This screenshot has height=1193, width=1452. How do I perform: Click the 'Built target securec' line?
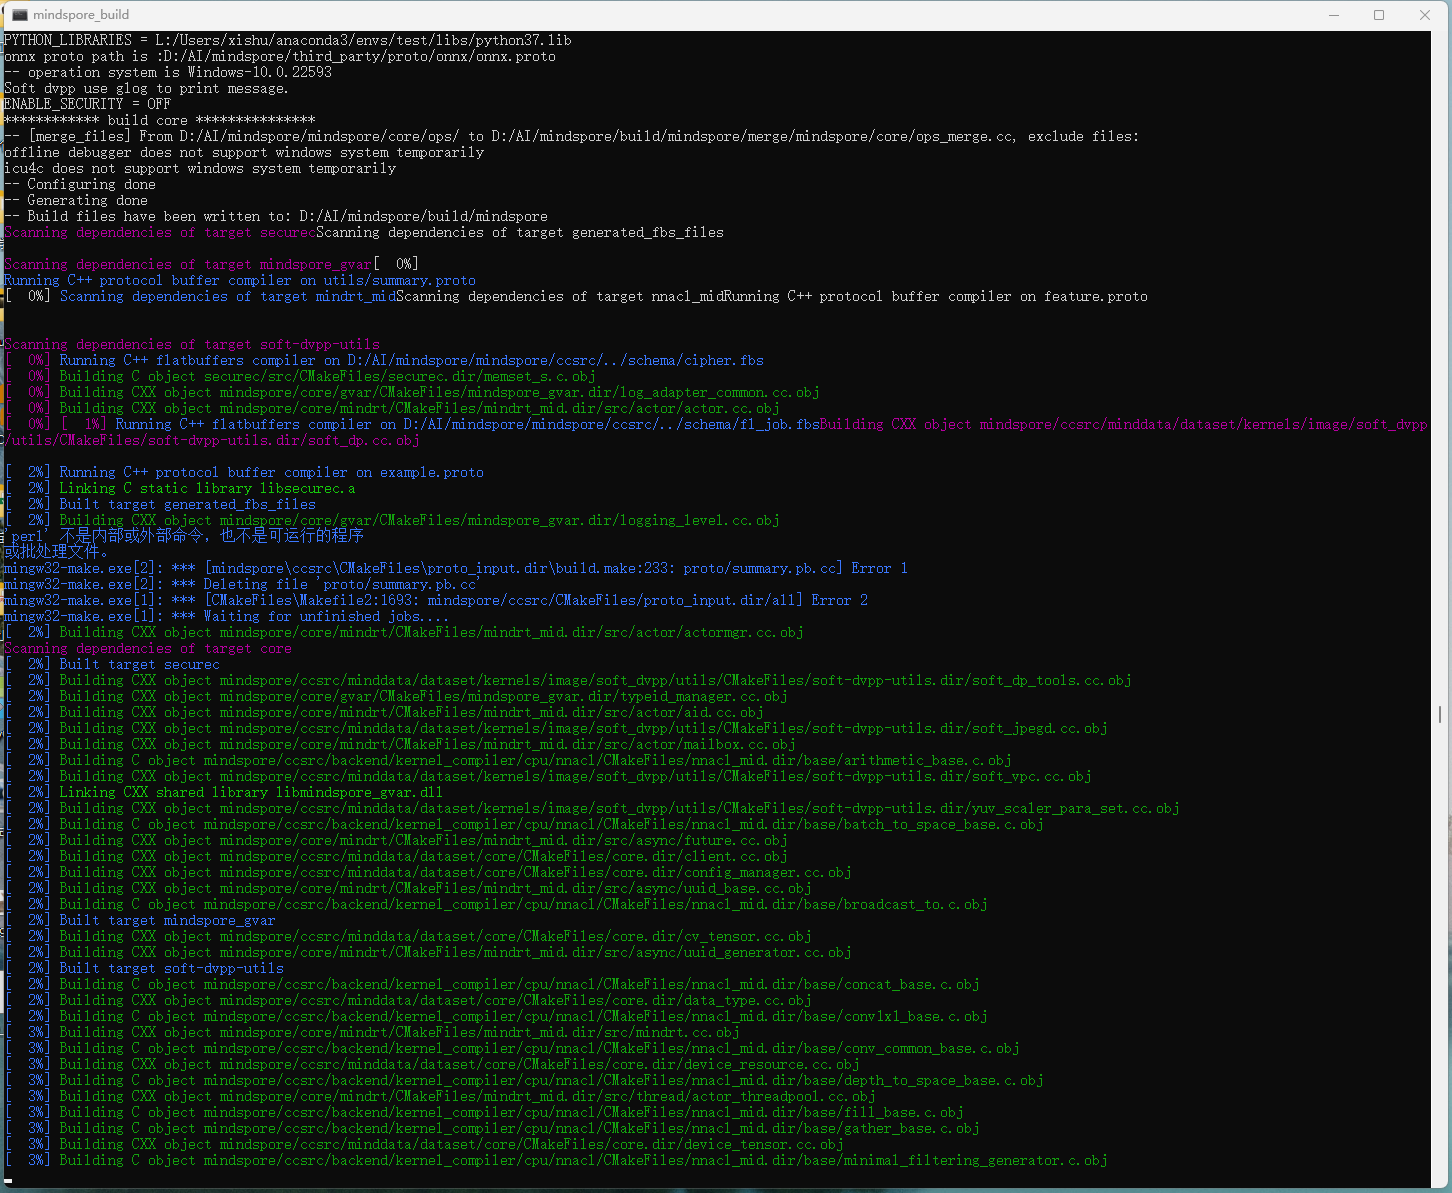click(x=112, y=664)
